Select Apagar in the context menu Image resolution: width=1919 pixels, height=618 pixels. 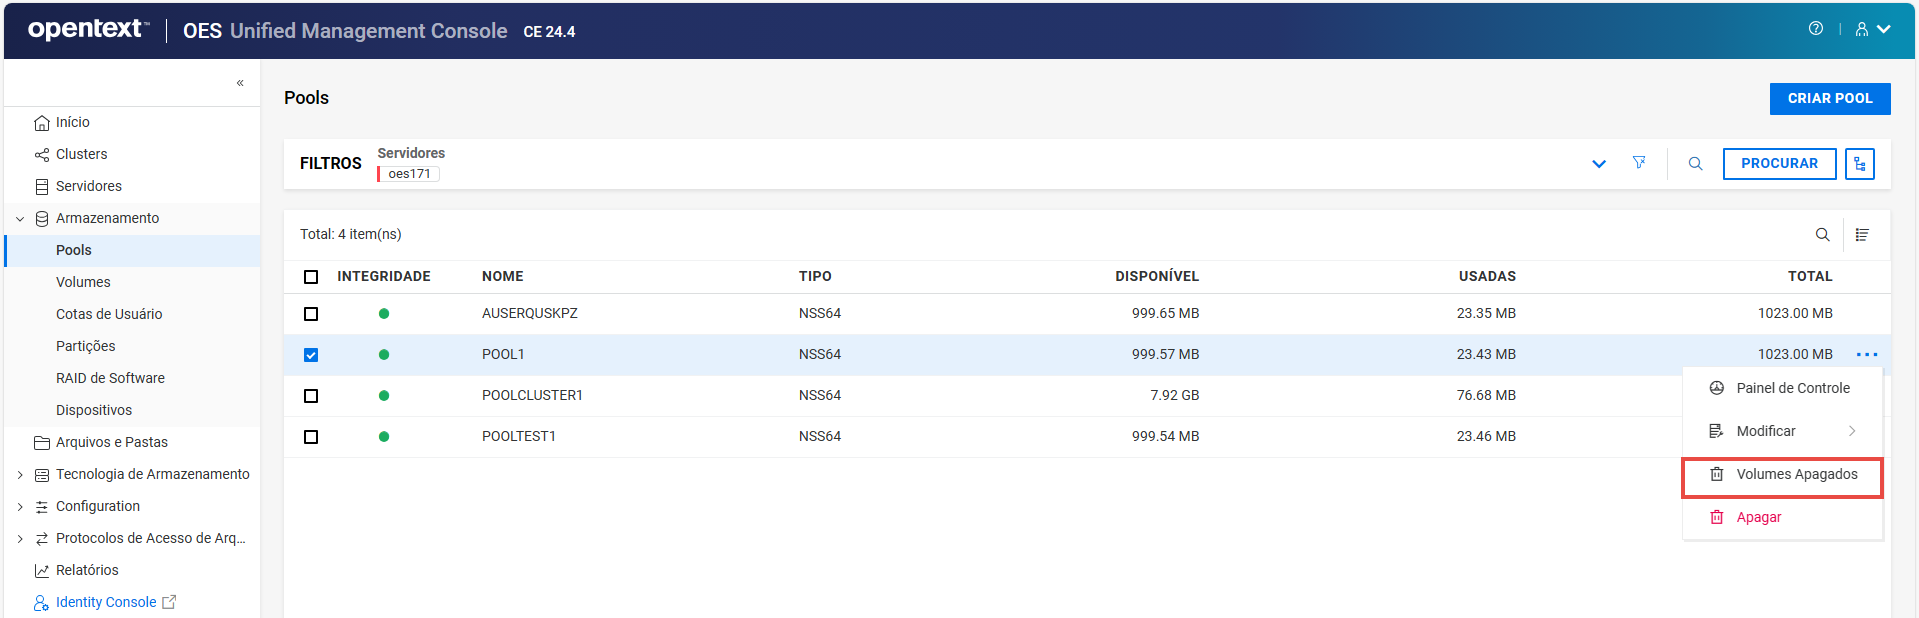(x=1758, y=518)
